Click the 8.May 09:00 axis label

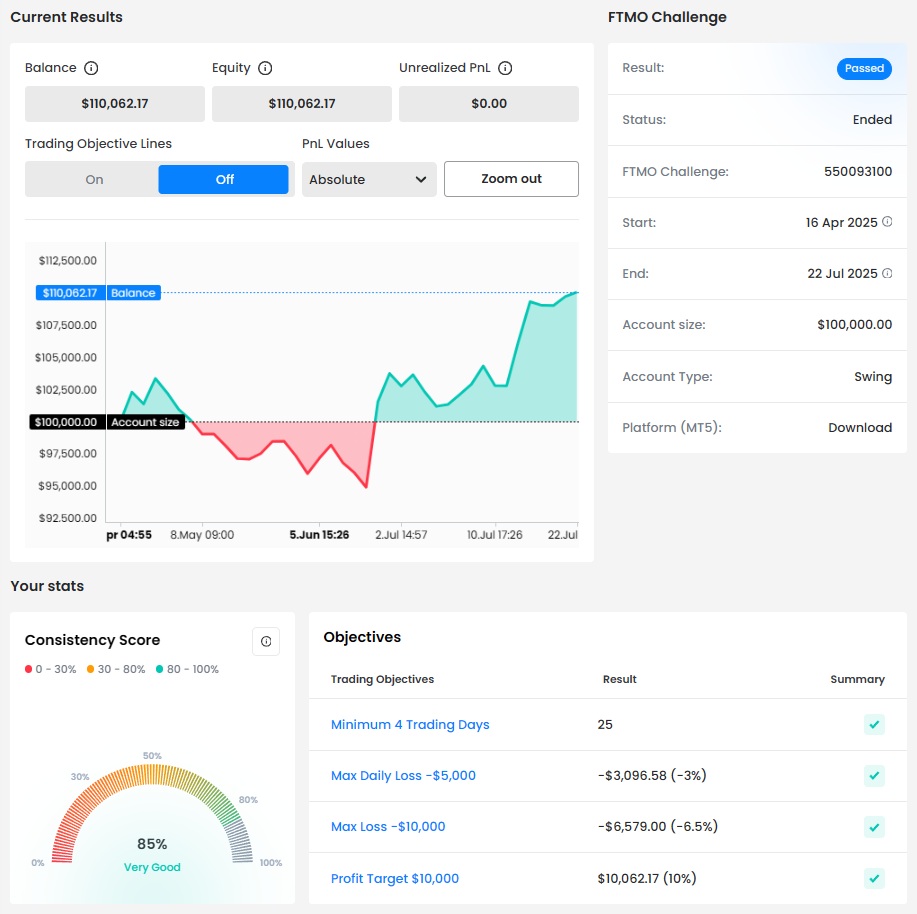202,535
